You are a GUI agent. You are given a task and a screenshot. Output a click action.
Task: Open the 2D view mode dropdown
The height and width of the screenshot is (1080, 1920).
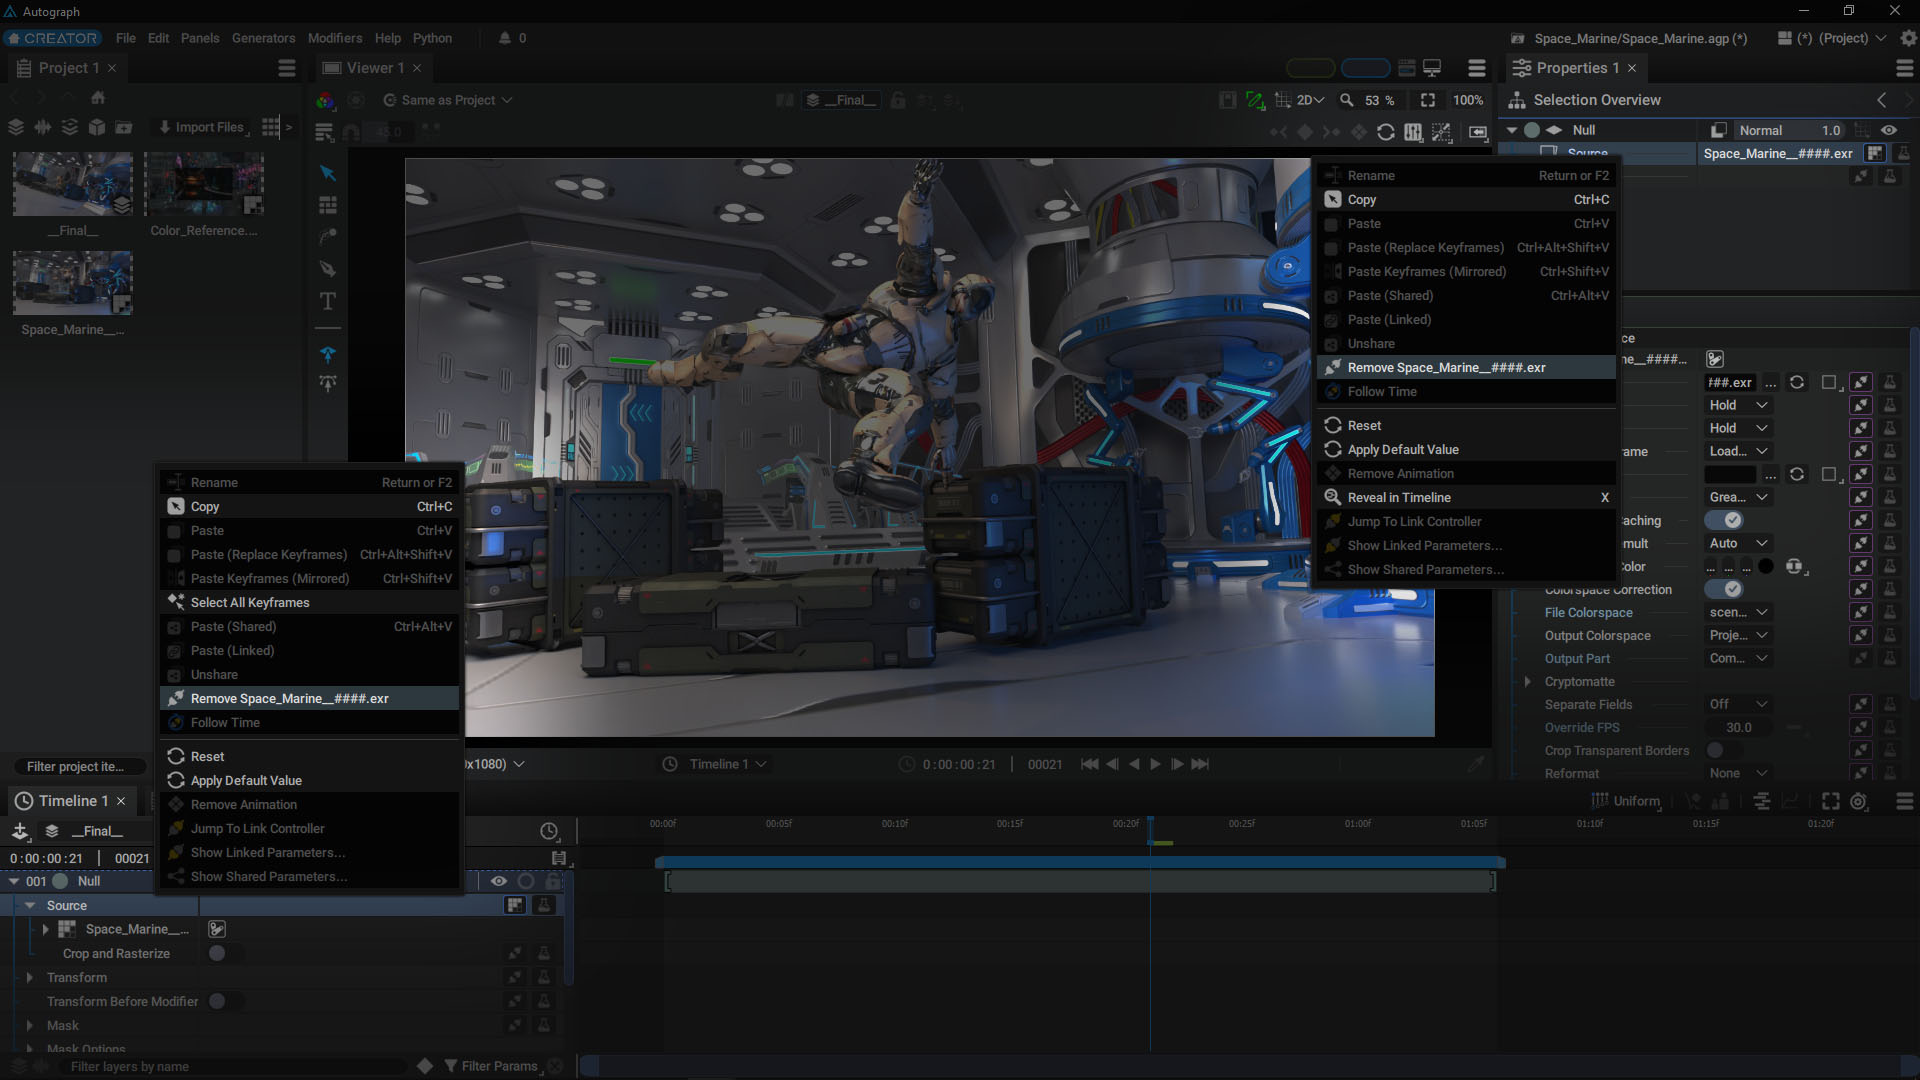[x=1310, y=100]
